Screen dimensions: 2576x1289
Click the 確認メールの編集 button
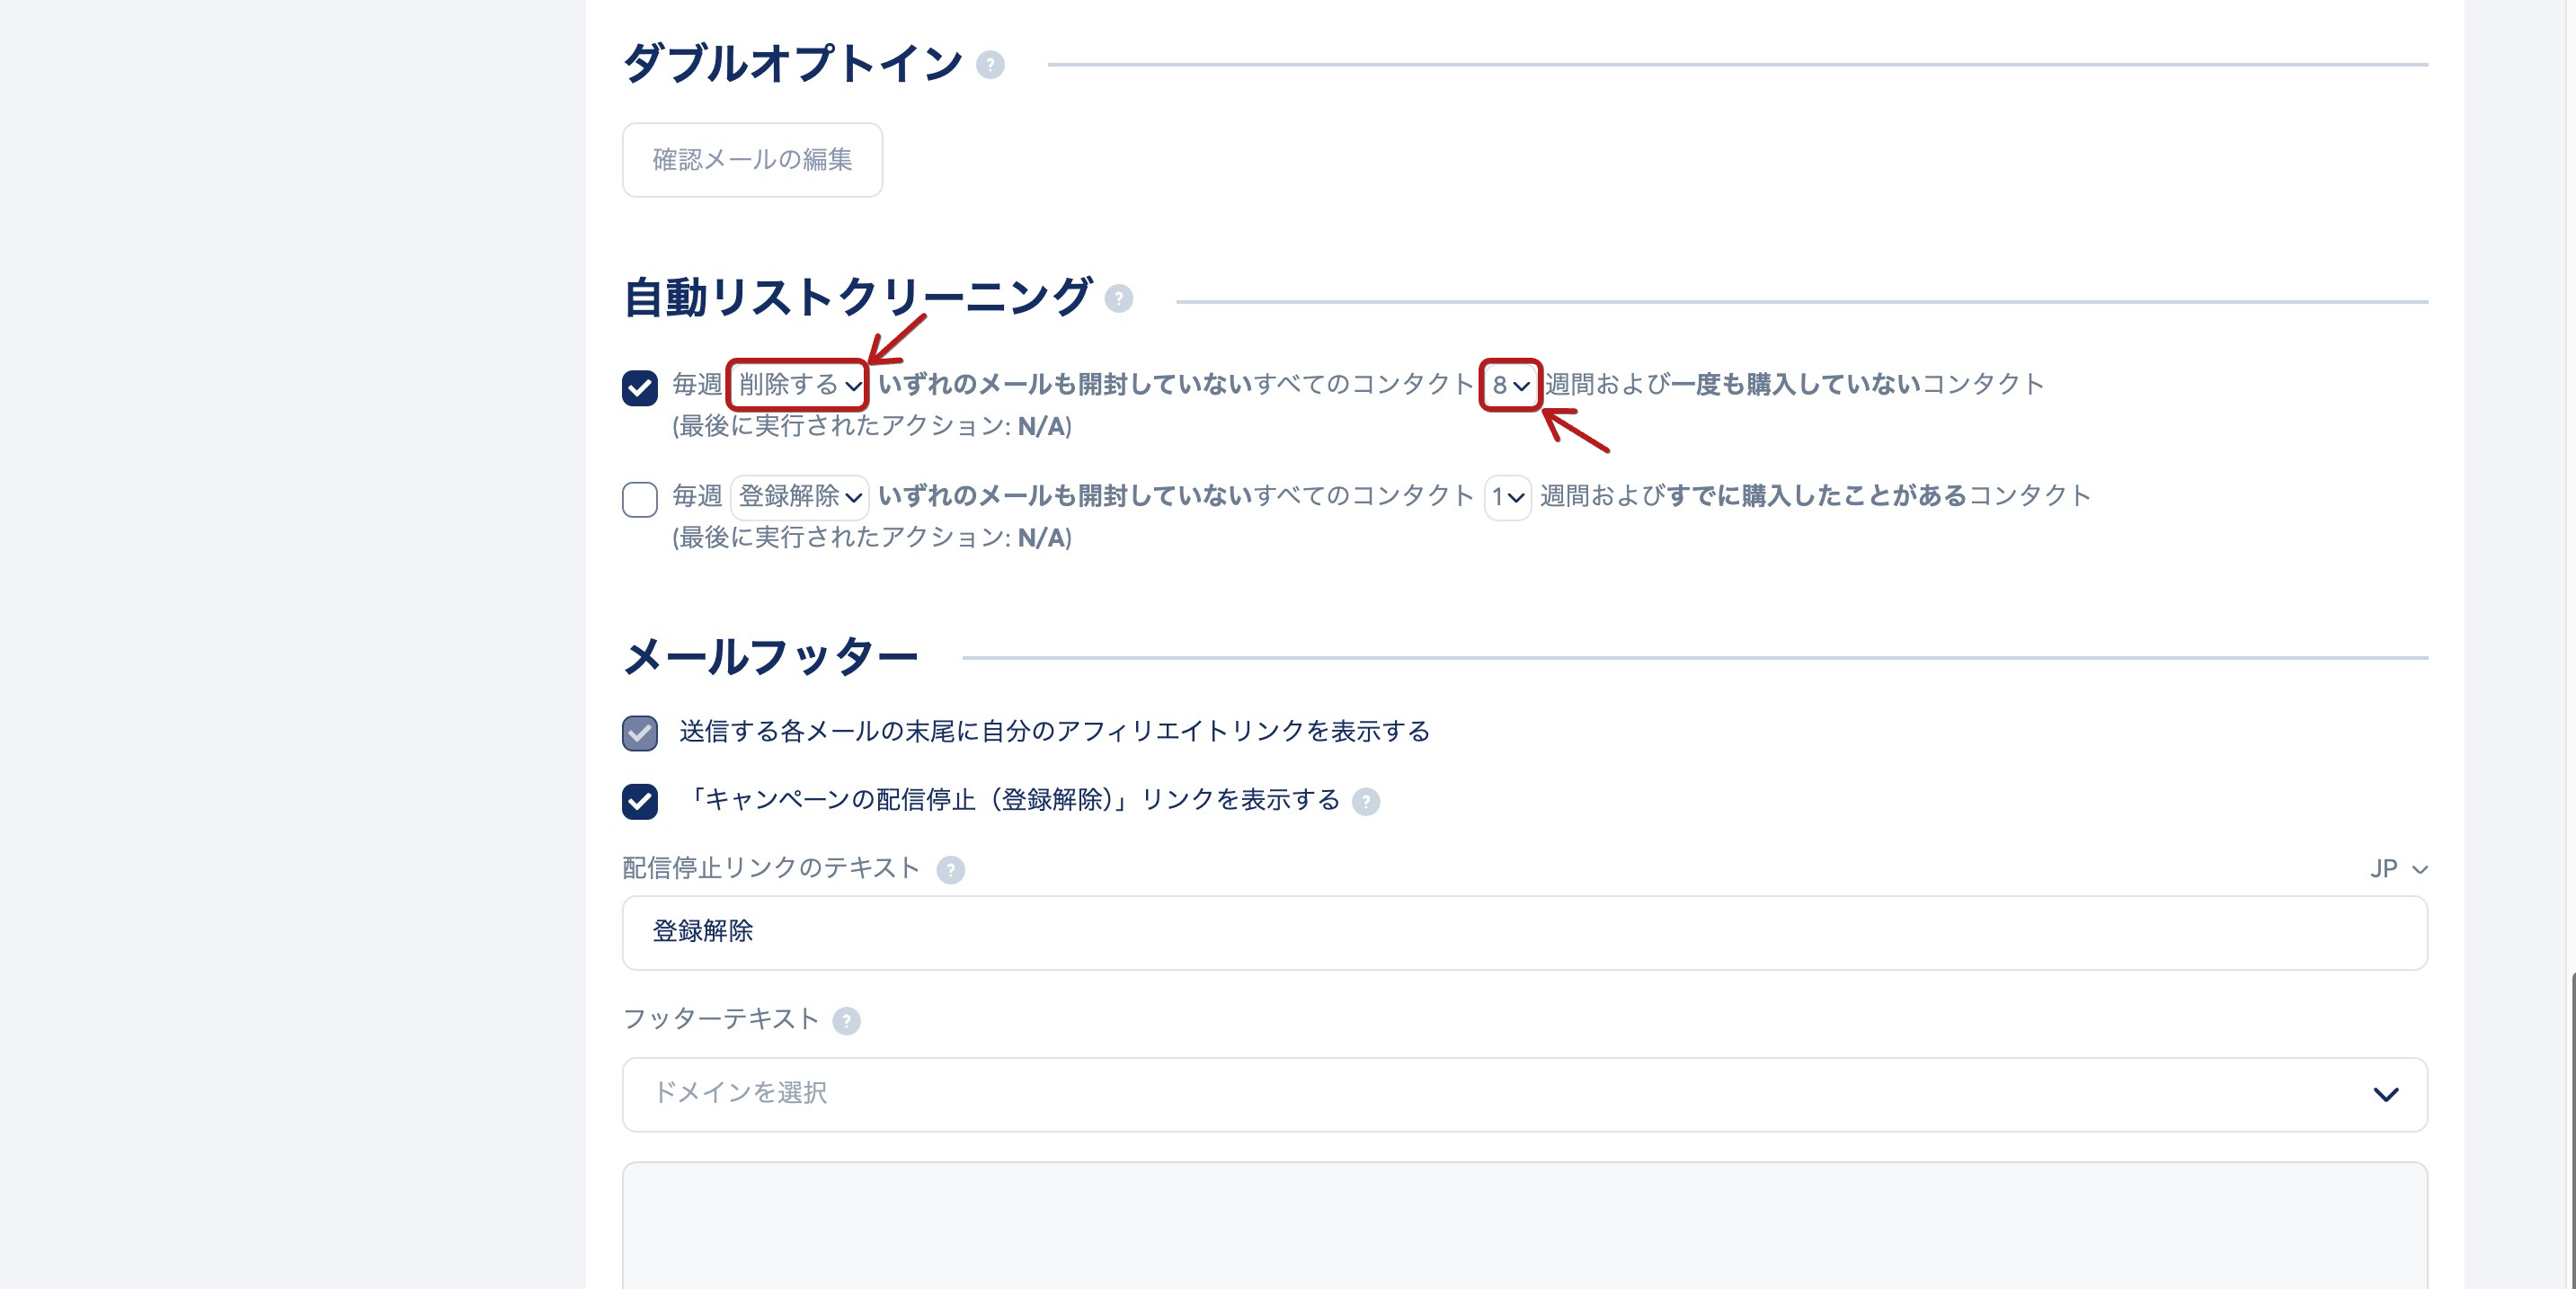coord(752,160)
